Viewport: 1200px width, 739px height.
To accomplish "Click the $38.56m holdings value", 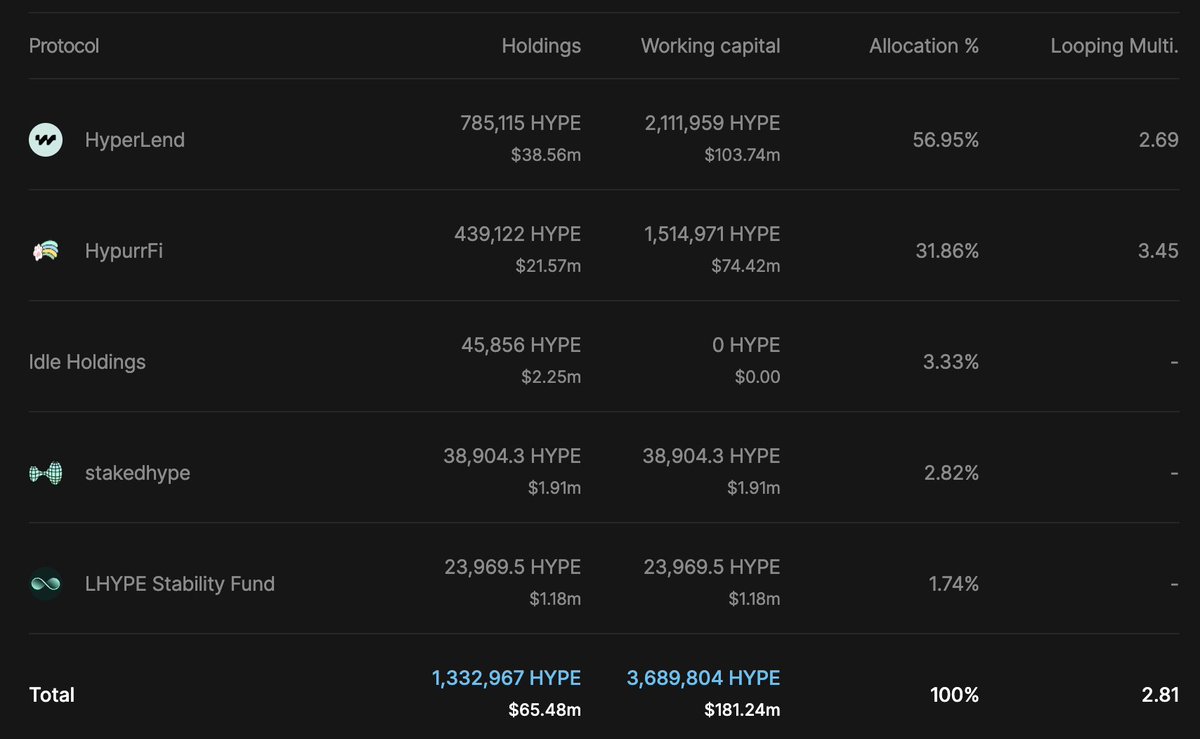I will coord(546,155).
